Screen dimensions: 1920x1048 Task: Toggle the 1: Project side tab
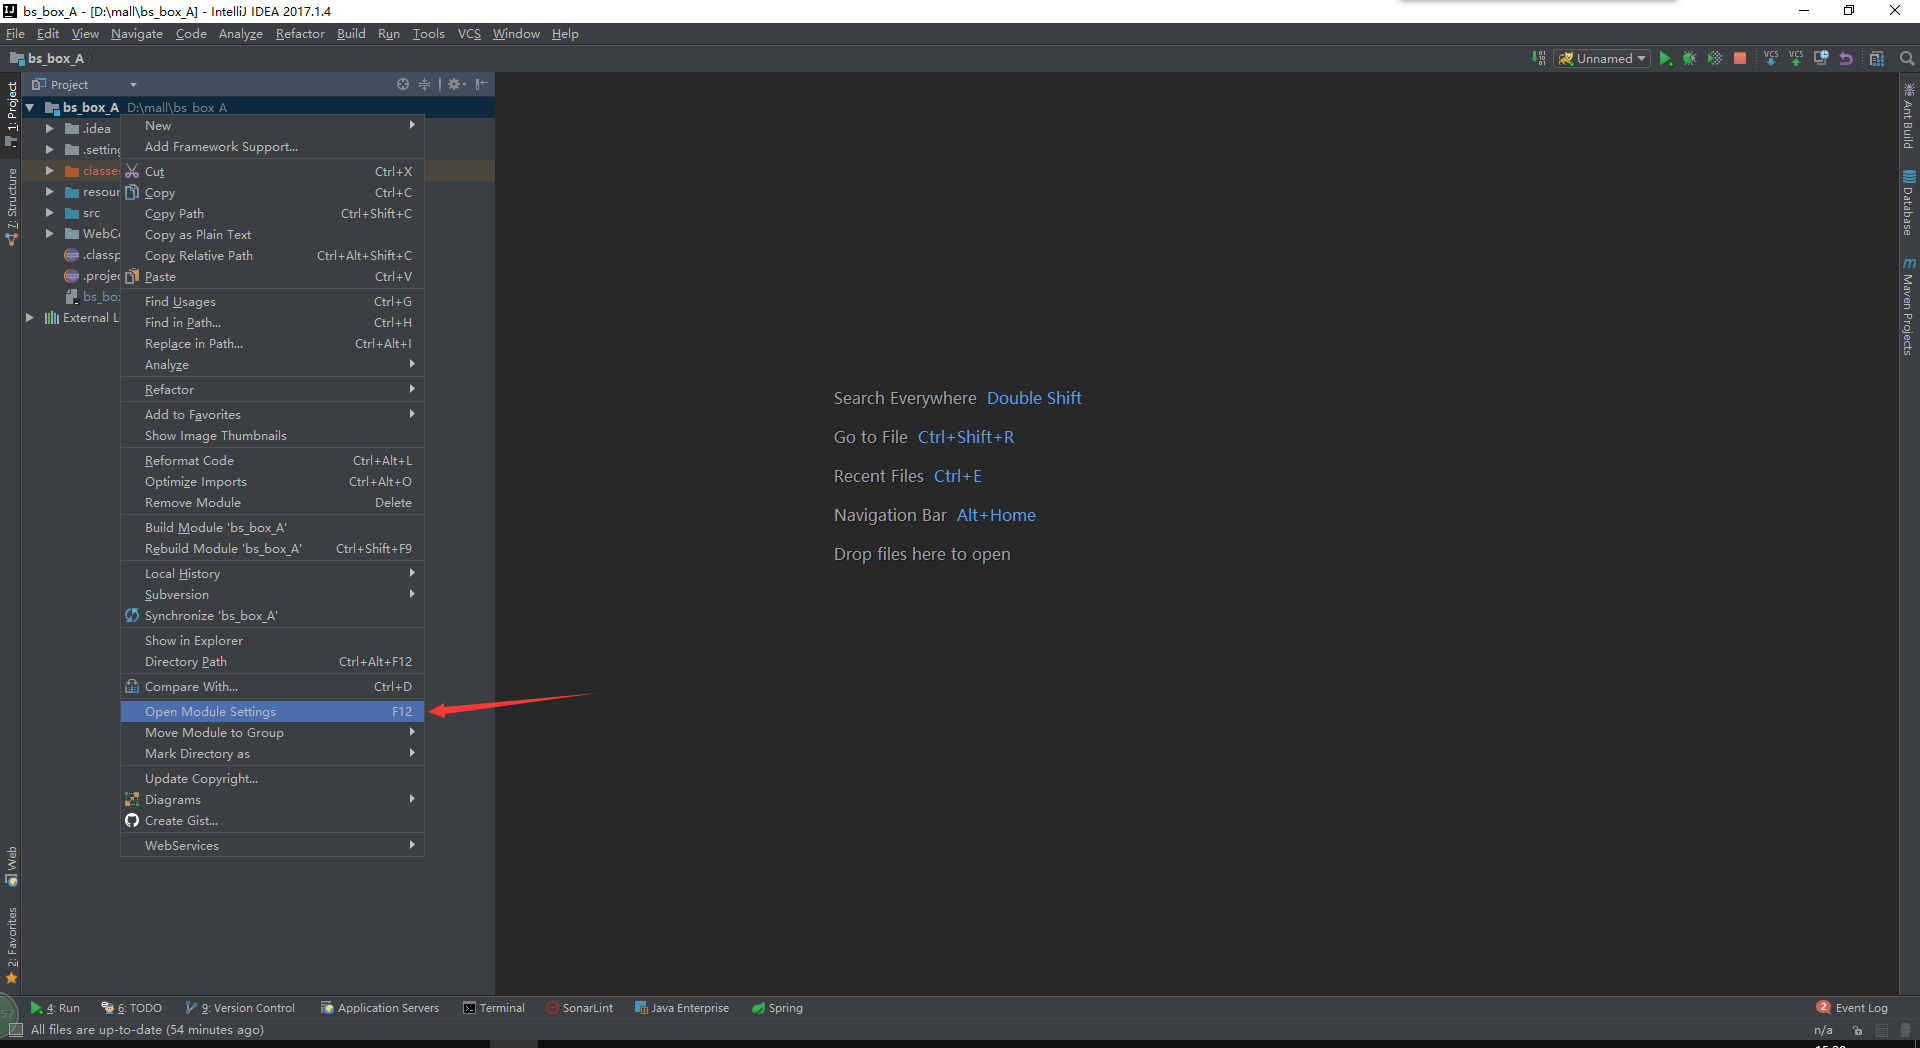click(11, 113)
